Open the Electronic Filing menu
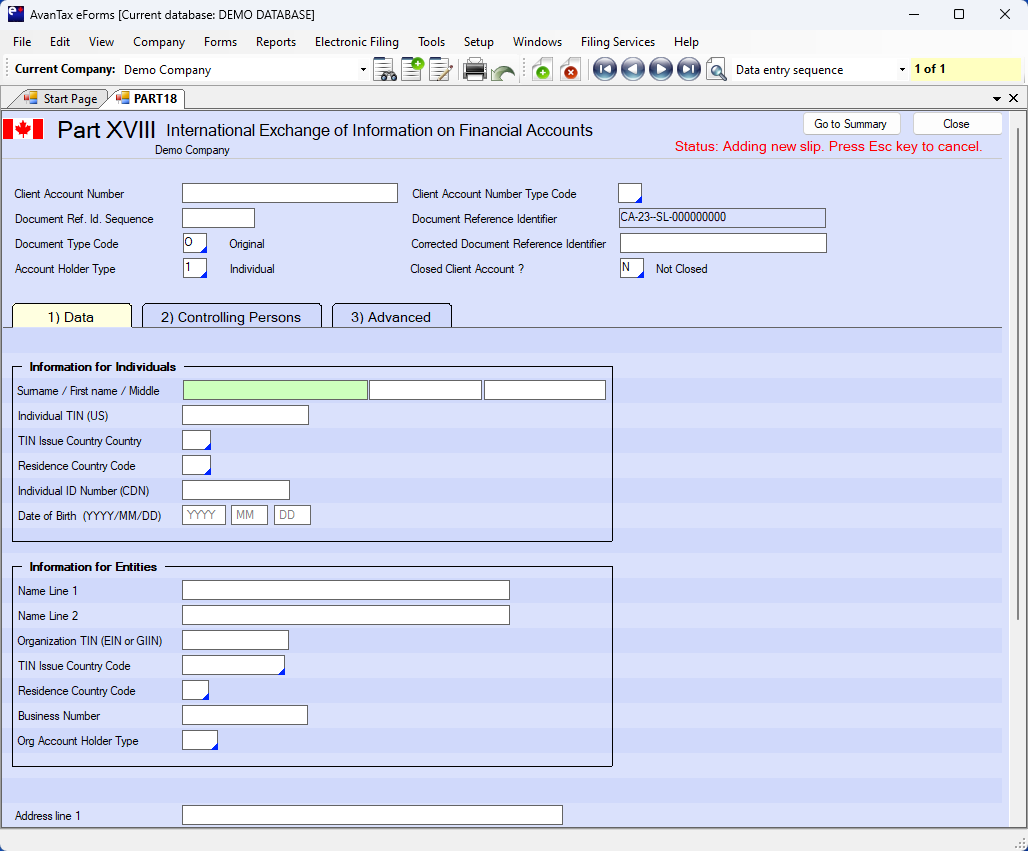 (x=356, y=42)
